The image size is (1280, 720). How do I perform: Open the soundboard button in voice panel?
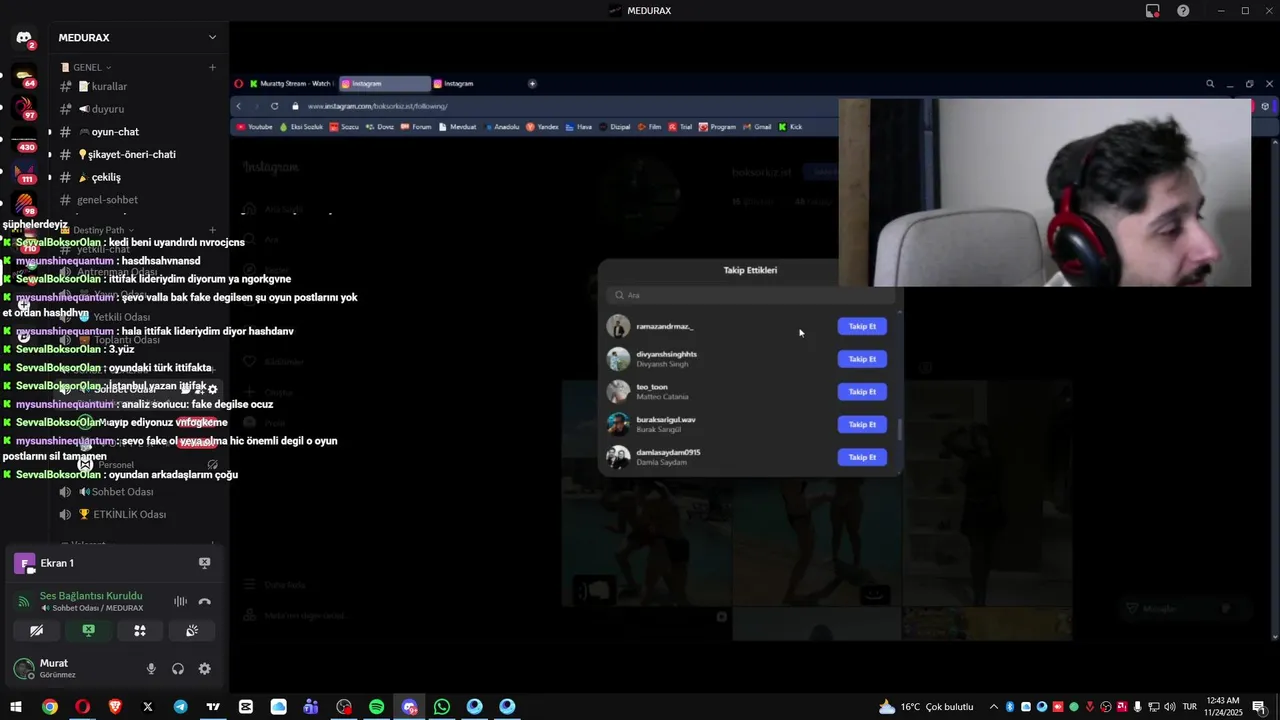tap(192, 631)
